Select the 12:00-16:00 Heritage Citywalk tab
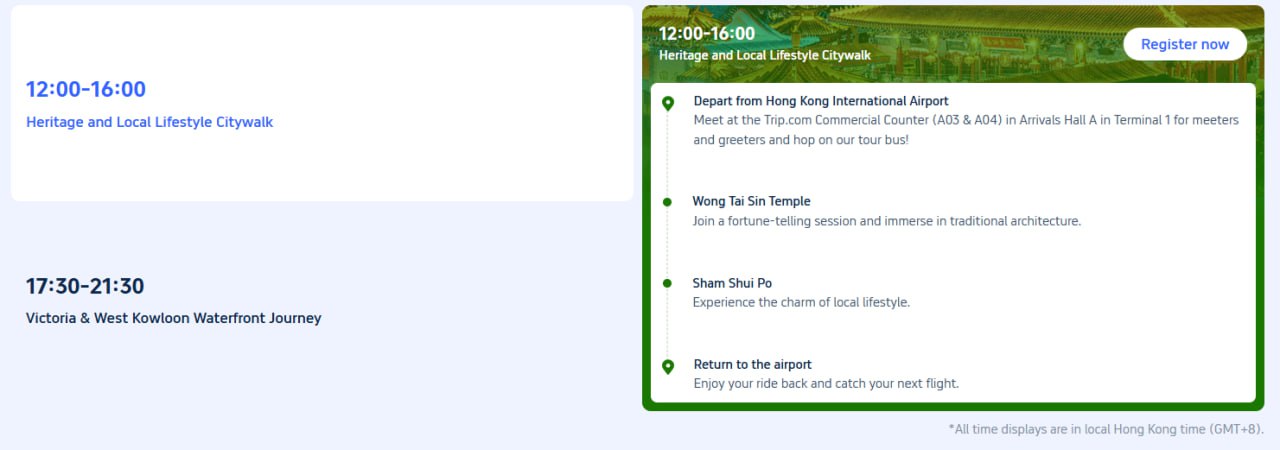This screenshot has width=1280, height=450. pyautogui.click(x=322, y=103)
